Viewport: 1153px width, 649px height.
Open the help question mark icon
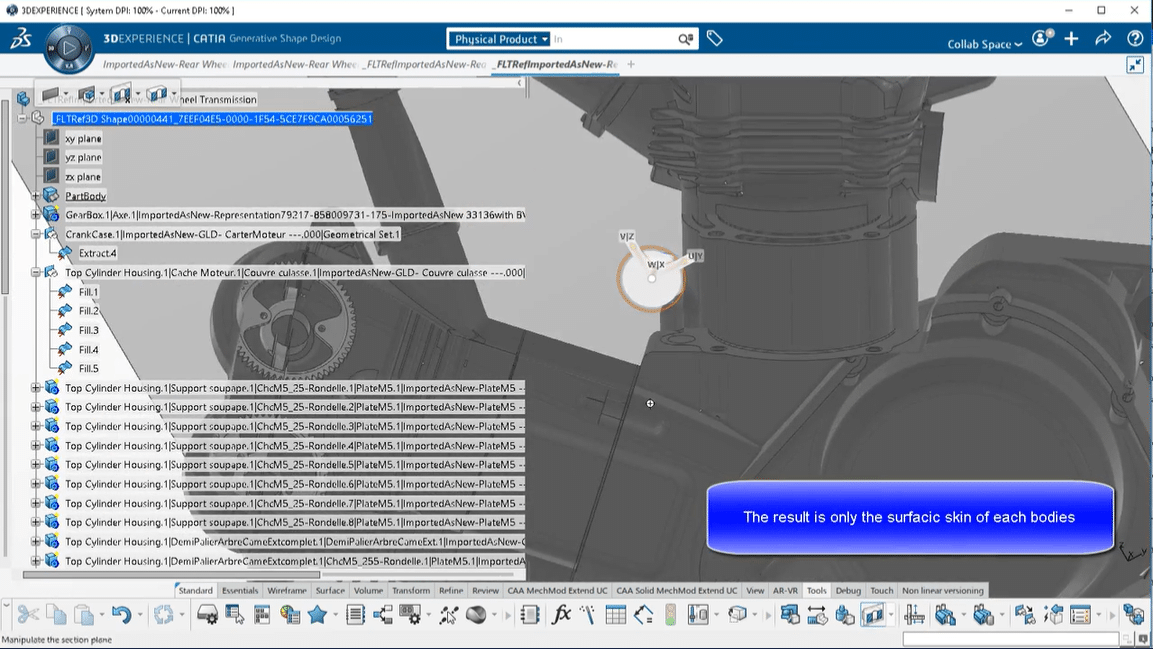(x=1135, y=38)
